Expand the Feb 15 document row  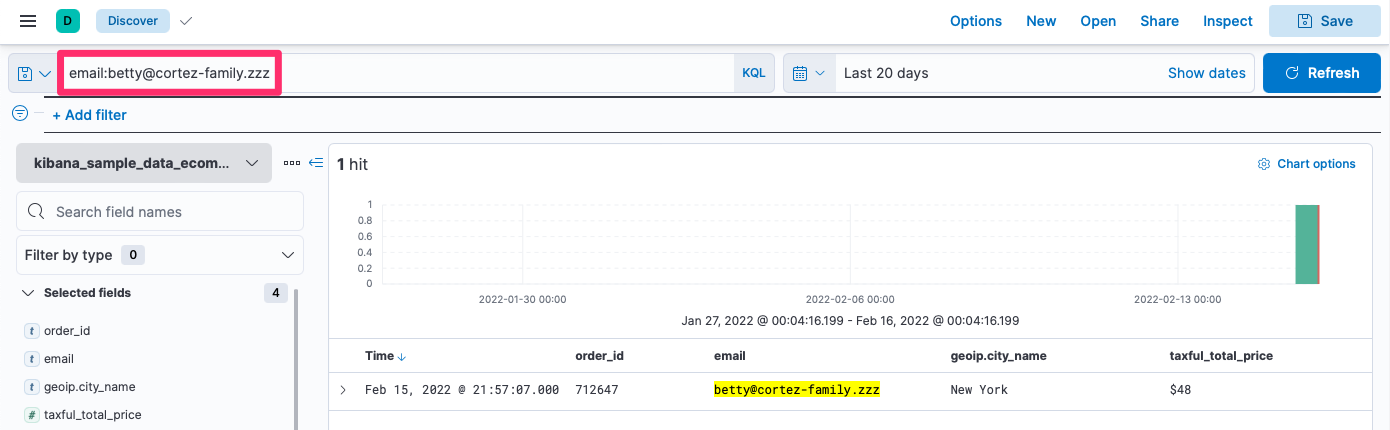click(x=343, y=390)
